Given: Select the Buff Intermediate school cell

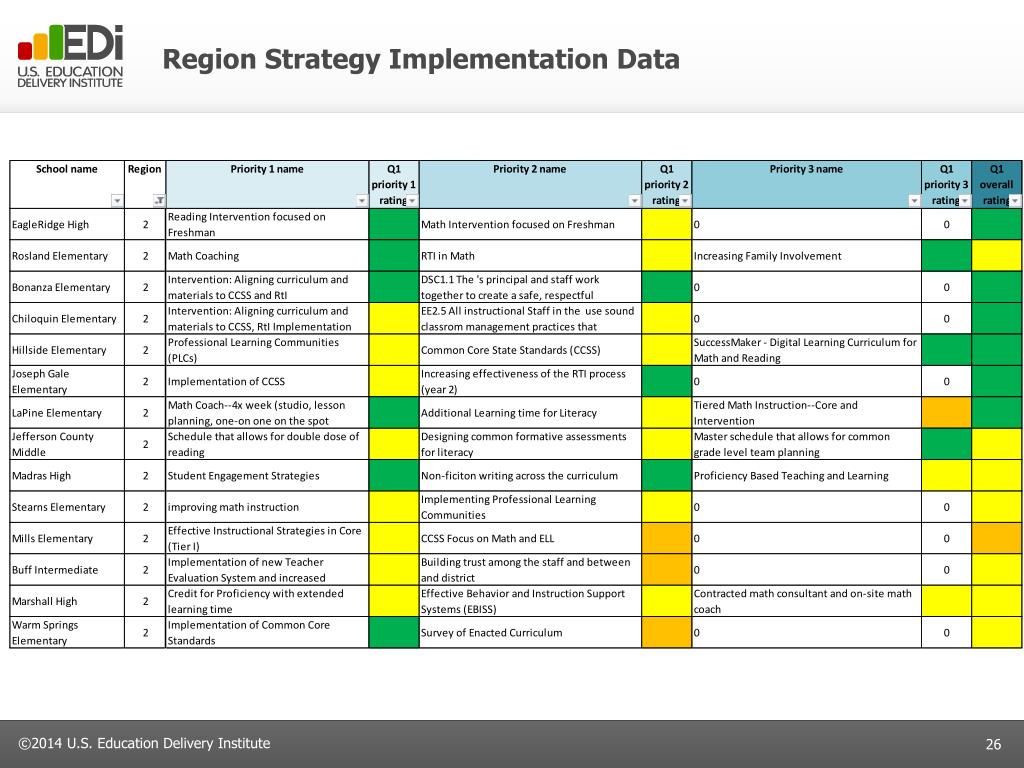Looking at the screenshot, I should point(67,569).
